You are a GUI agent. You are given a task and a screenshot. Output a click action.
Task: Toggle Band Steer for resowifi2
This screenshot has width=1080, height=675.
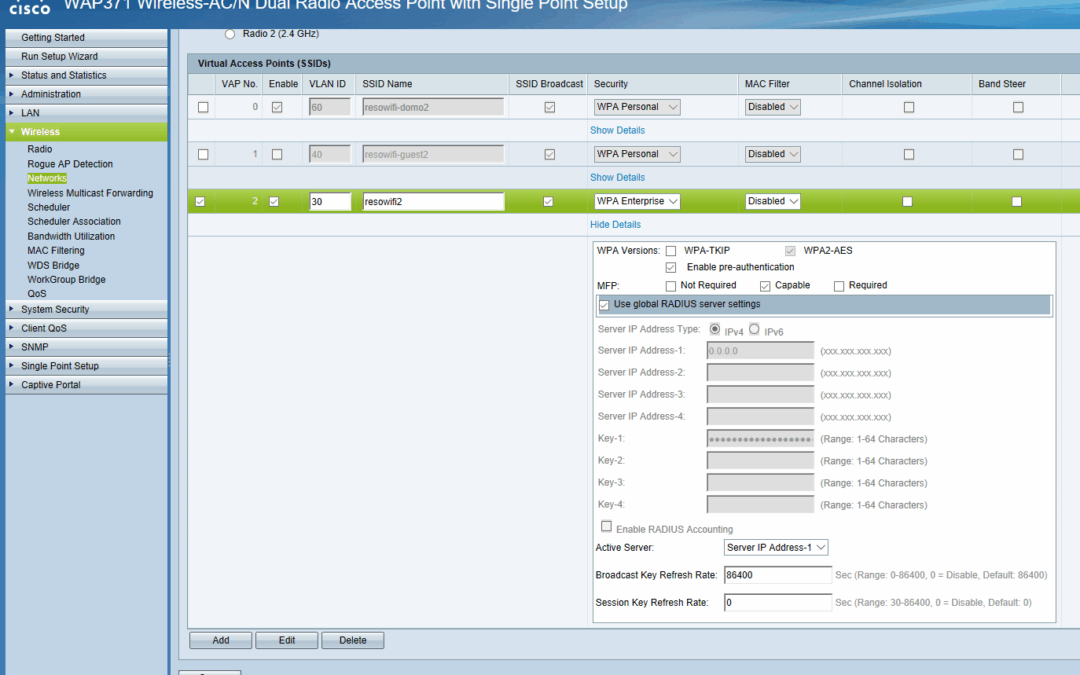point(1017,202)
